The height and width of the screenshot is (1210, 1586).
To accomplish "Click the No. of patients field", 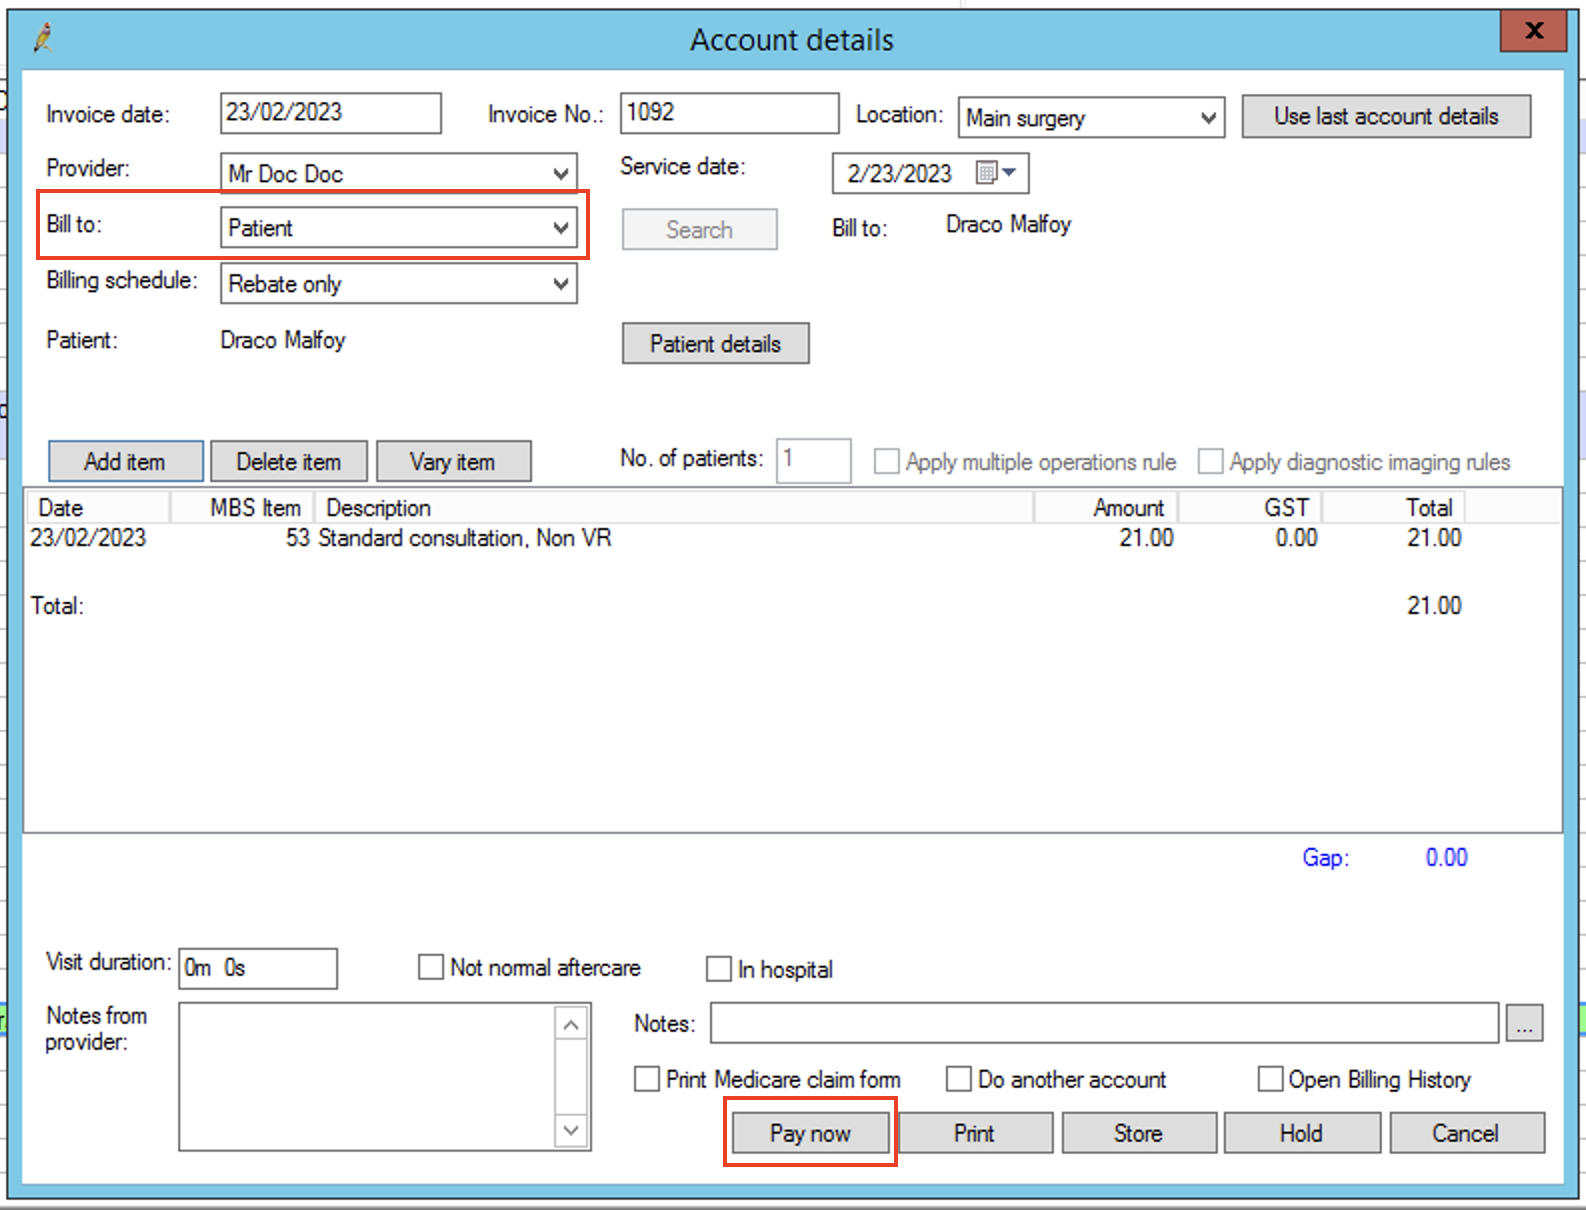I will (814, 460).
